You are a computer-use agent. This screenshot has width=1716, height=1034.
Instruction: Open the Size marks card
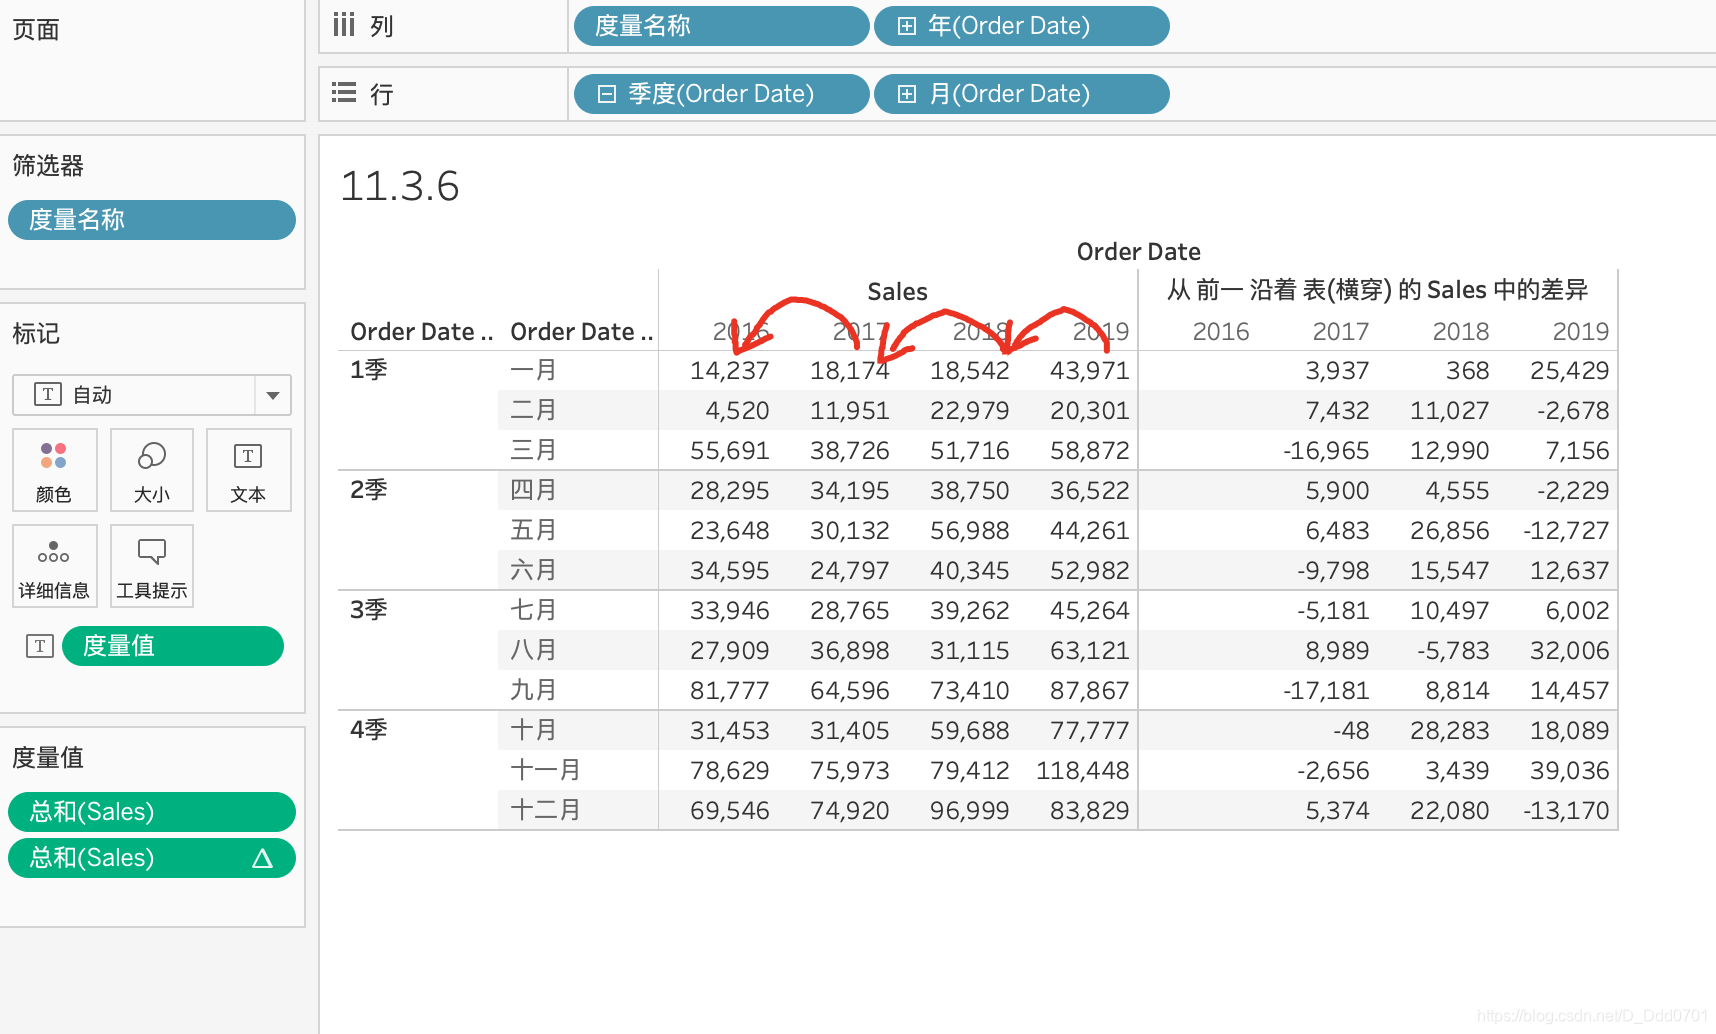tap(152, 470)
